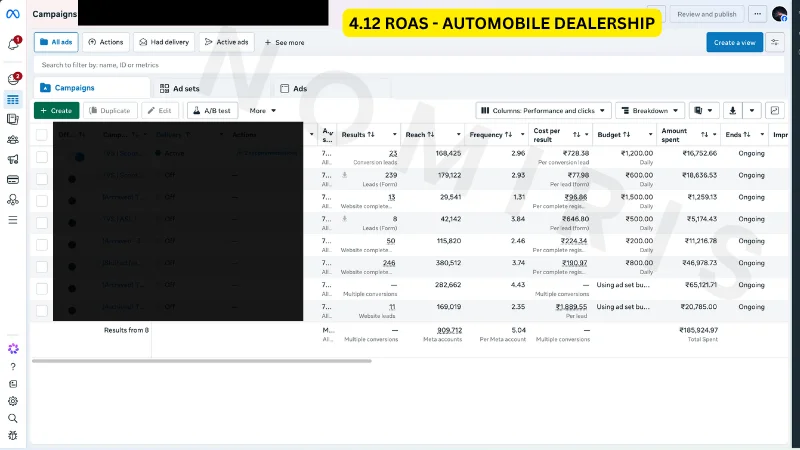Click the A/B test button
Viewport: 800px width, 450px height.
pyautogui.click(x=212, y=111)
